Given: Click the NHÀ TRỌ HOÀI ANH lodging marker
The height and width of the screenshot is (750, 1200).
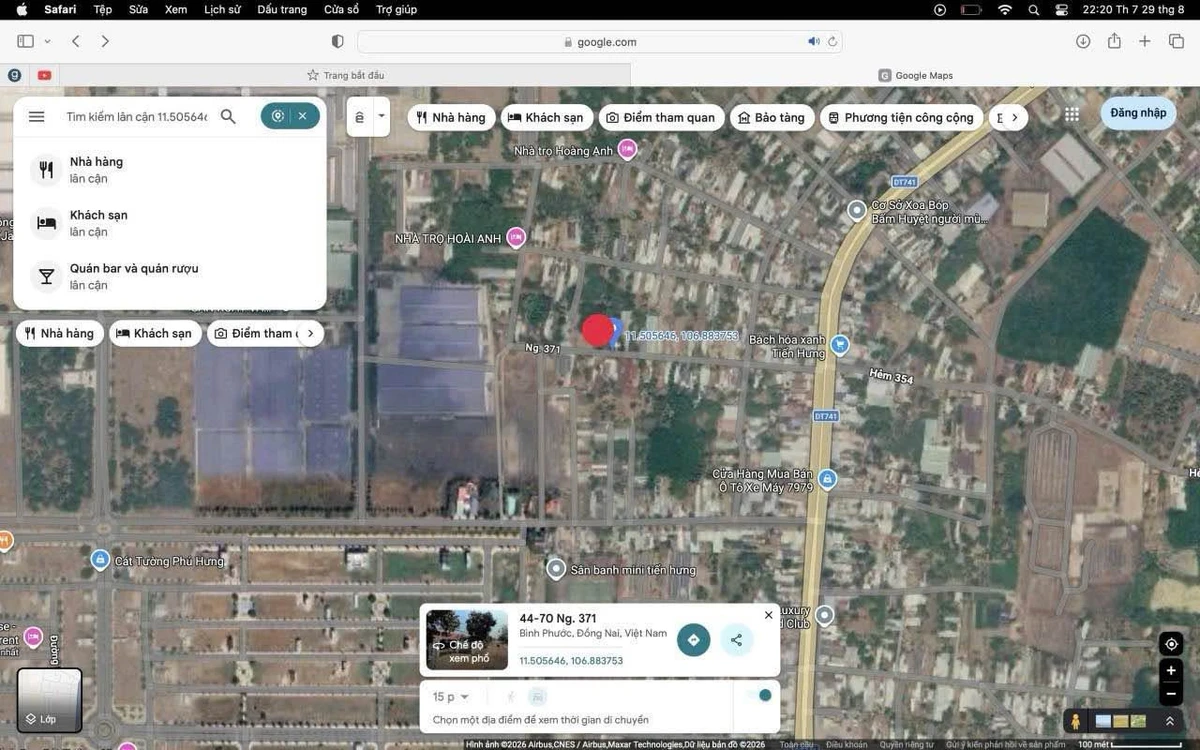Looking at the screenshot, I should coord(516,237).
